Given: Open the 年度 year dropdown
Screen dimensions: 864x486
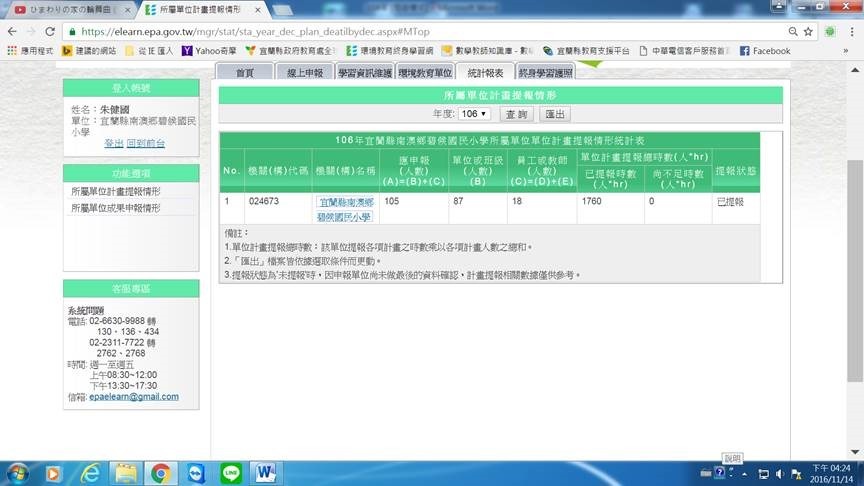Looking at the screenshot, I should coord(475,114).
